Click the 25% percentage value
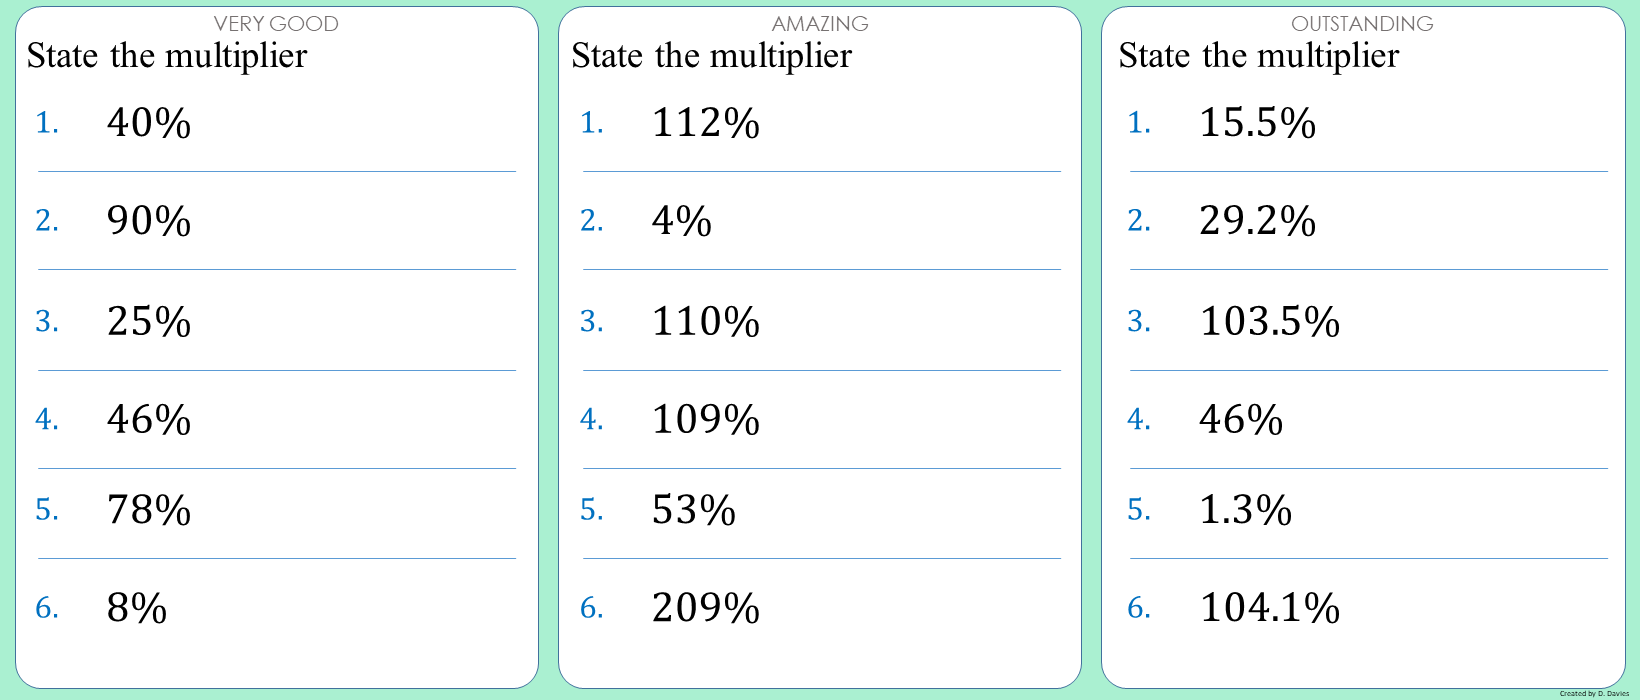The image size is (1640, 700). [x=149, y=322]
